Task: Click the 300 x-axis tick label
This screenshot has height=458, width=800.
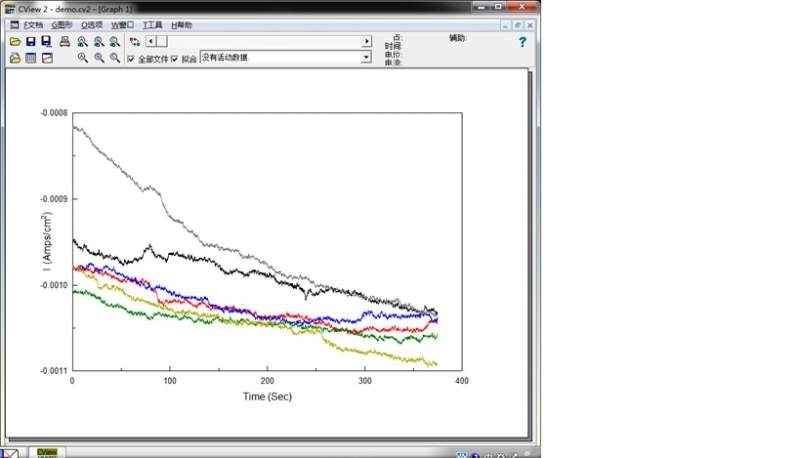Action: point(365,381)
